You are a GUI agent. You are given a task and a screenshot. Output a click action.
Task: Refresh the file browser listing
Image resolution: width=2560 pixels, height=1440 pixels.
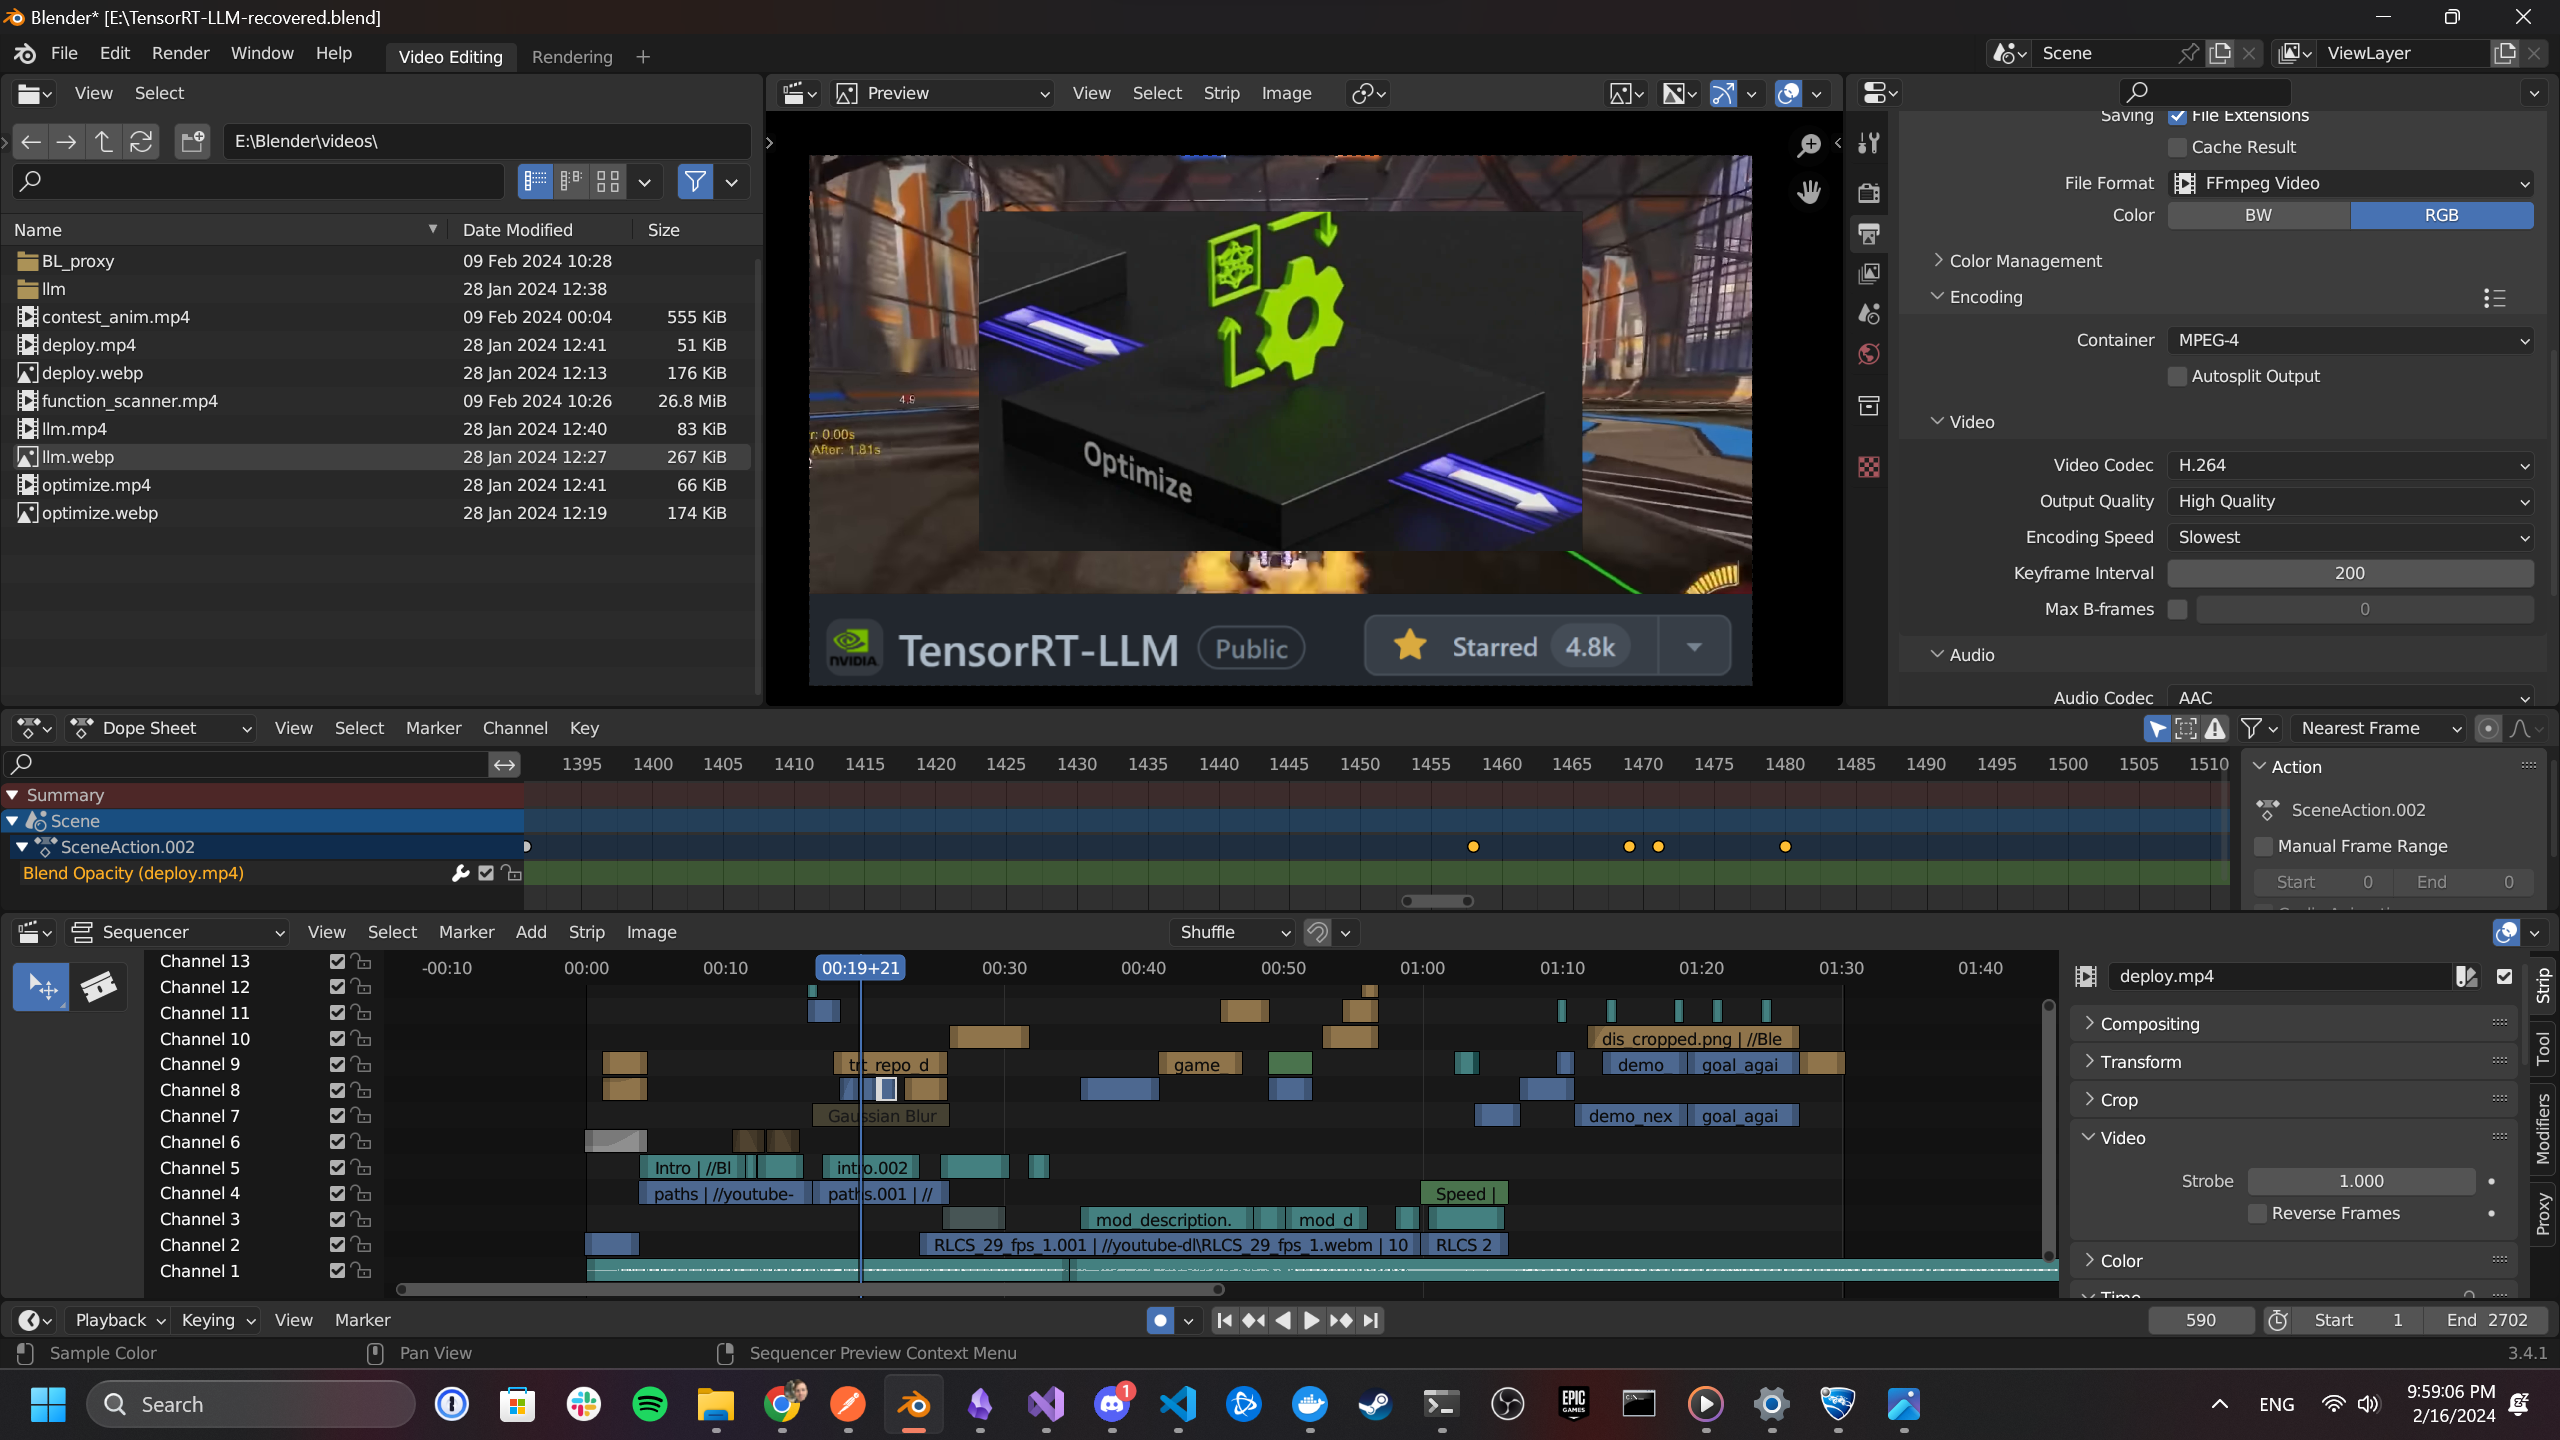pyautogui.click(x=141, y=142)
